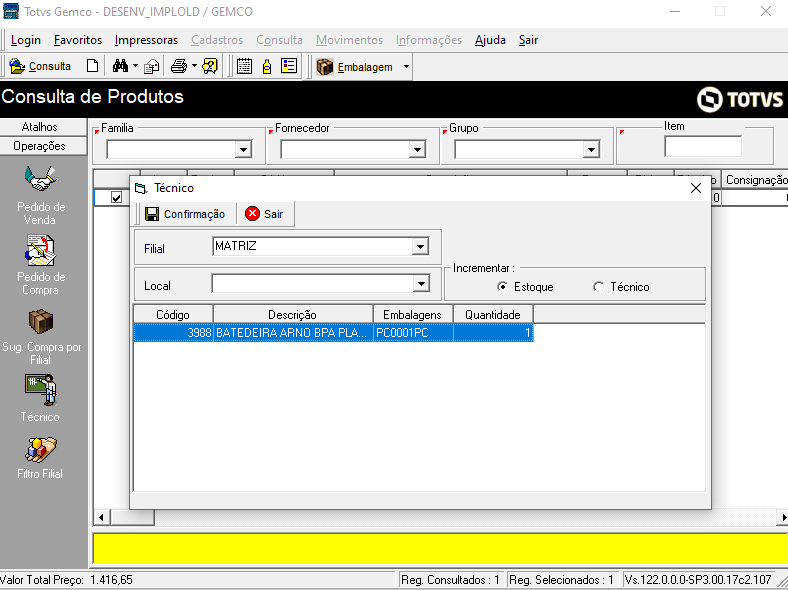Click the Técnico dialog title icon
The image size is (788, 590).
[140, 188]
